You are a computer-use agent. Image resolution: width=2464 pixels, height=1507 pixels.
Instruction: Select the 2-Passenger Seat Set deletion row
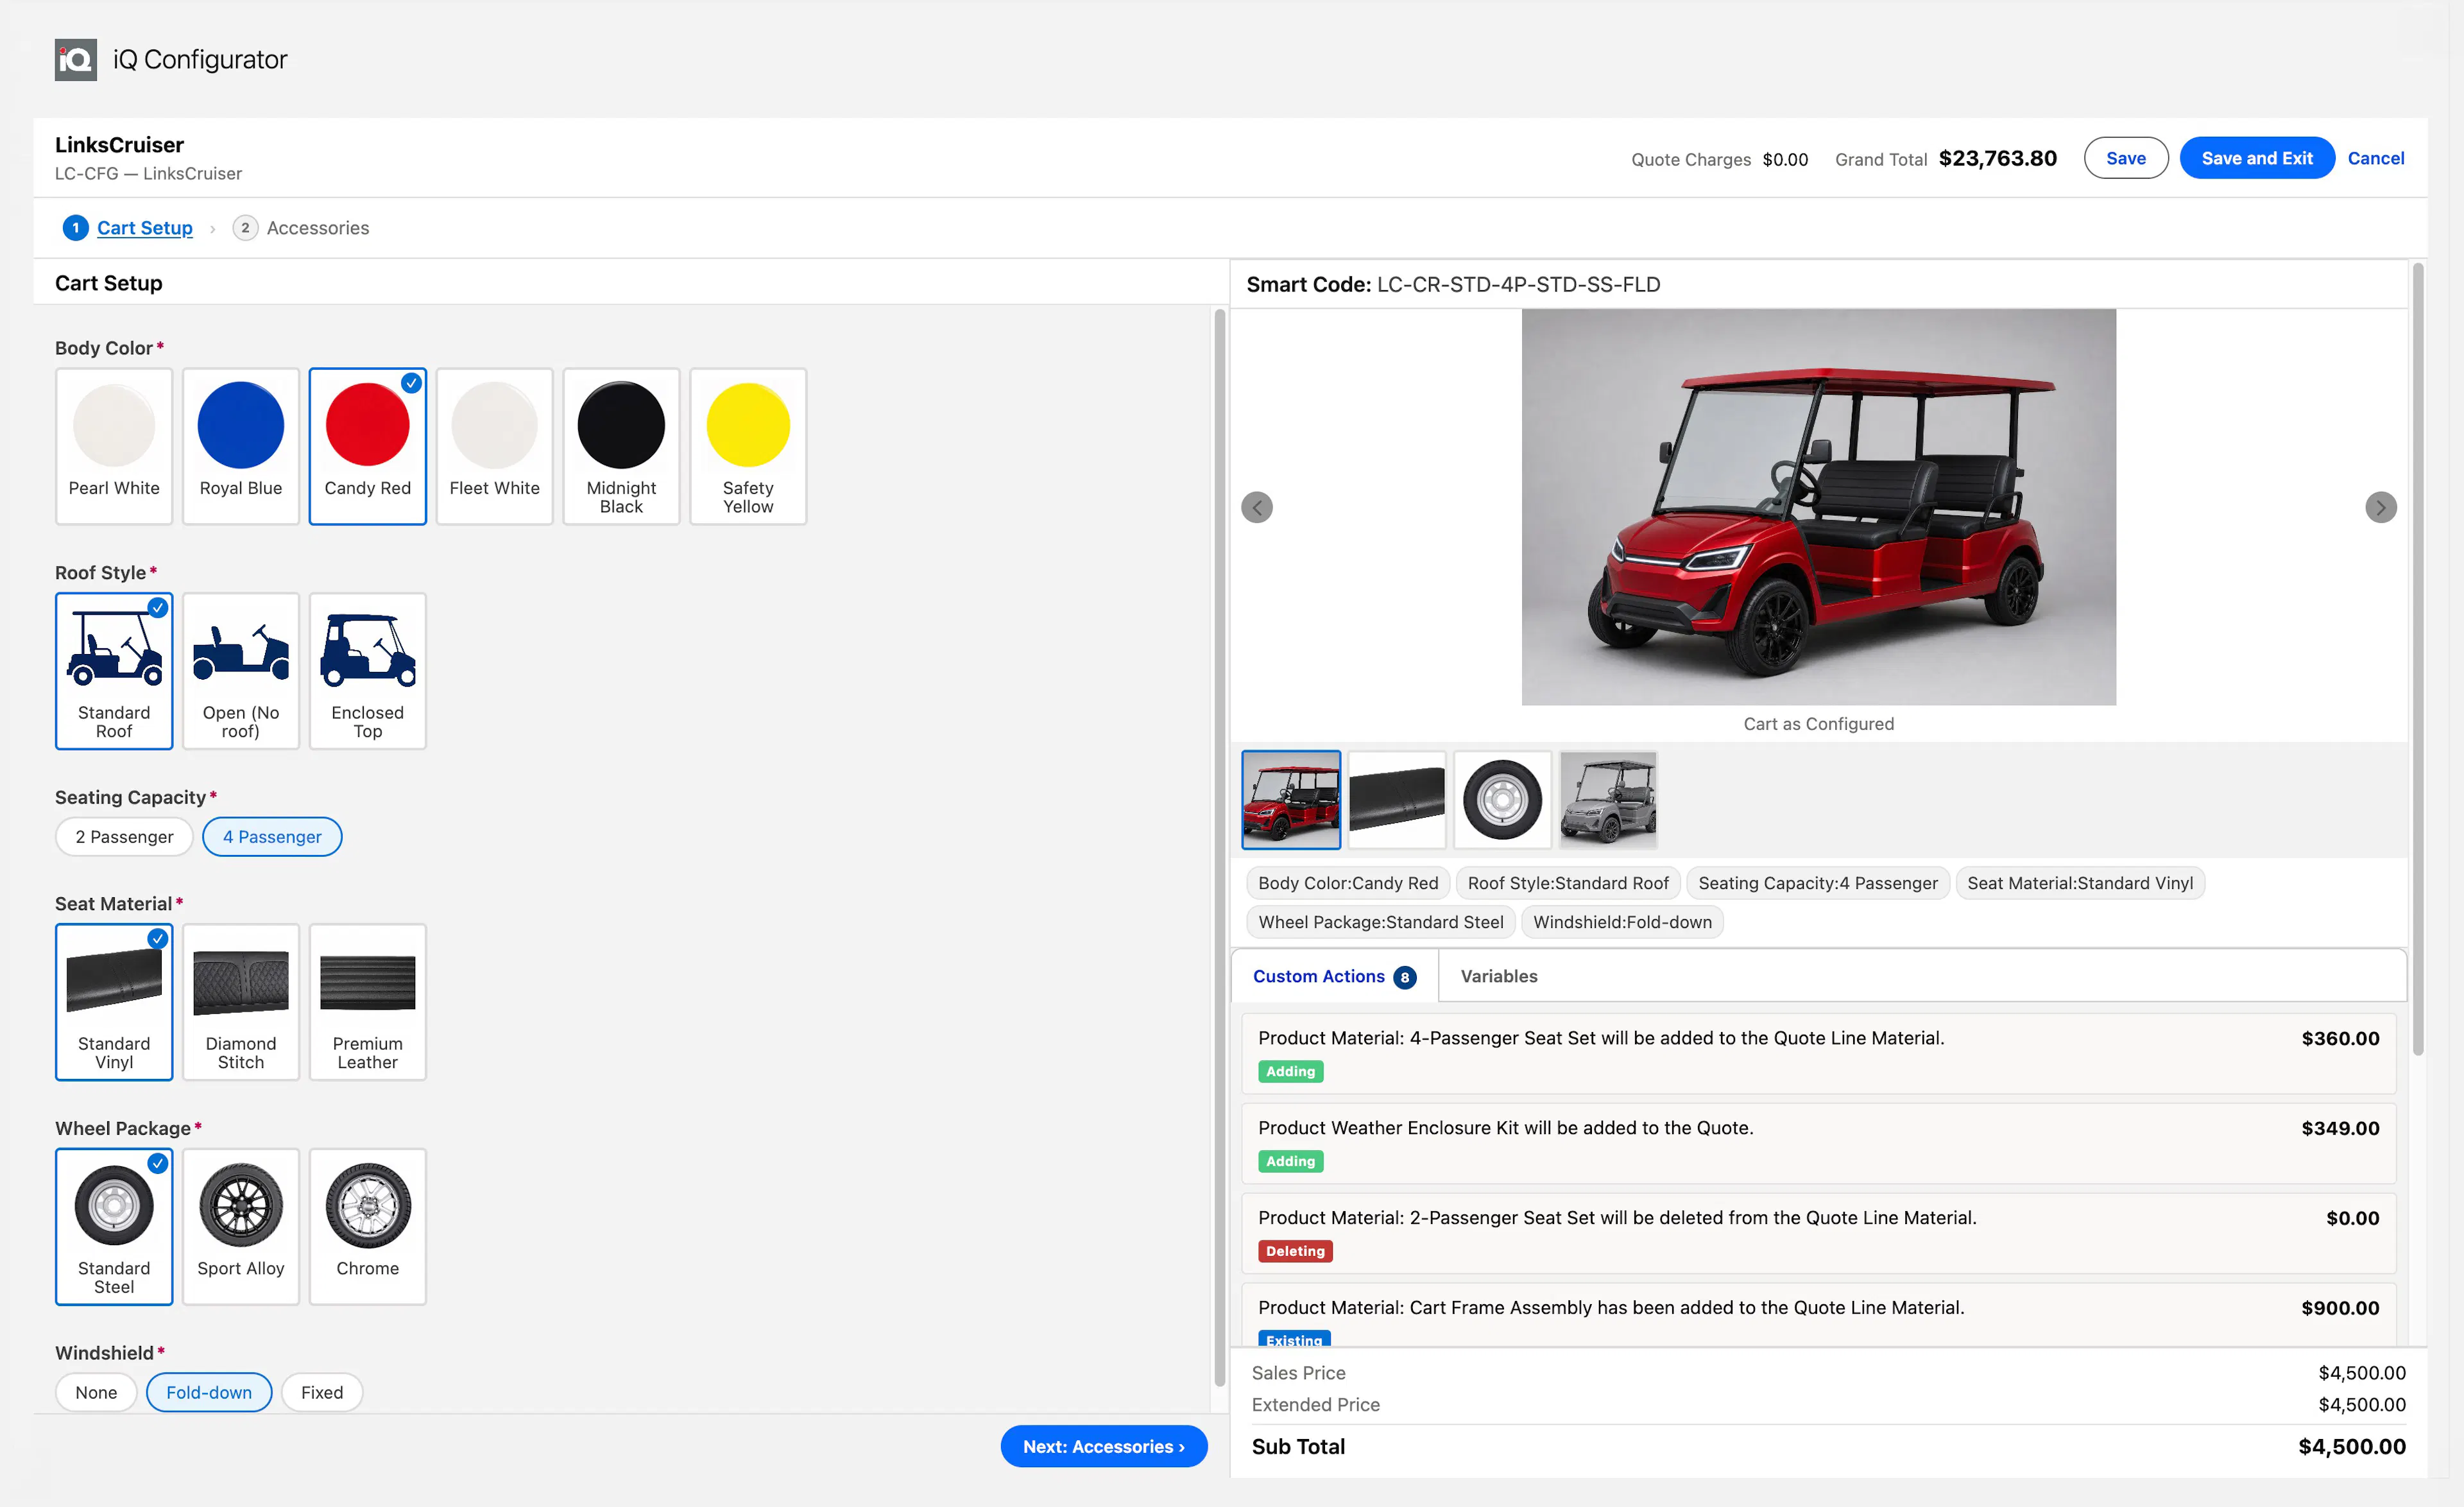(x=1818, y=1234)
